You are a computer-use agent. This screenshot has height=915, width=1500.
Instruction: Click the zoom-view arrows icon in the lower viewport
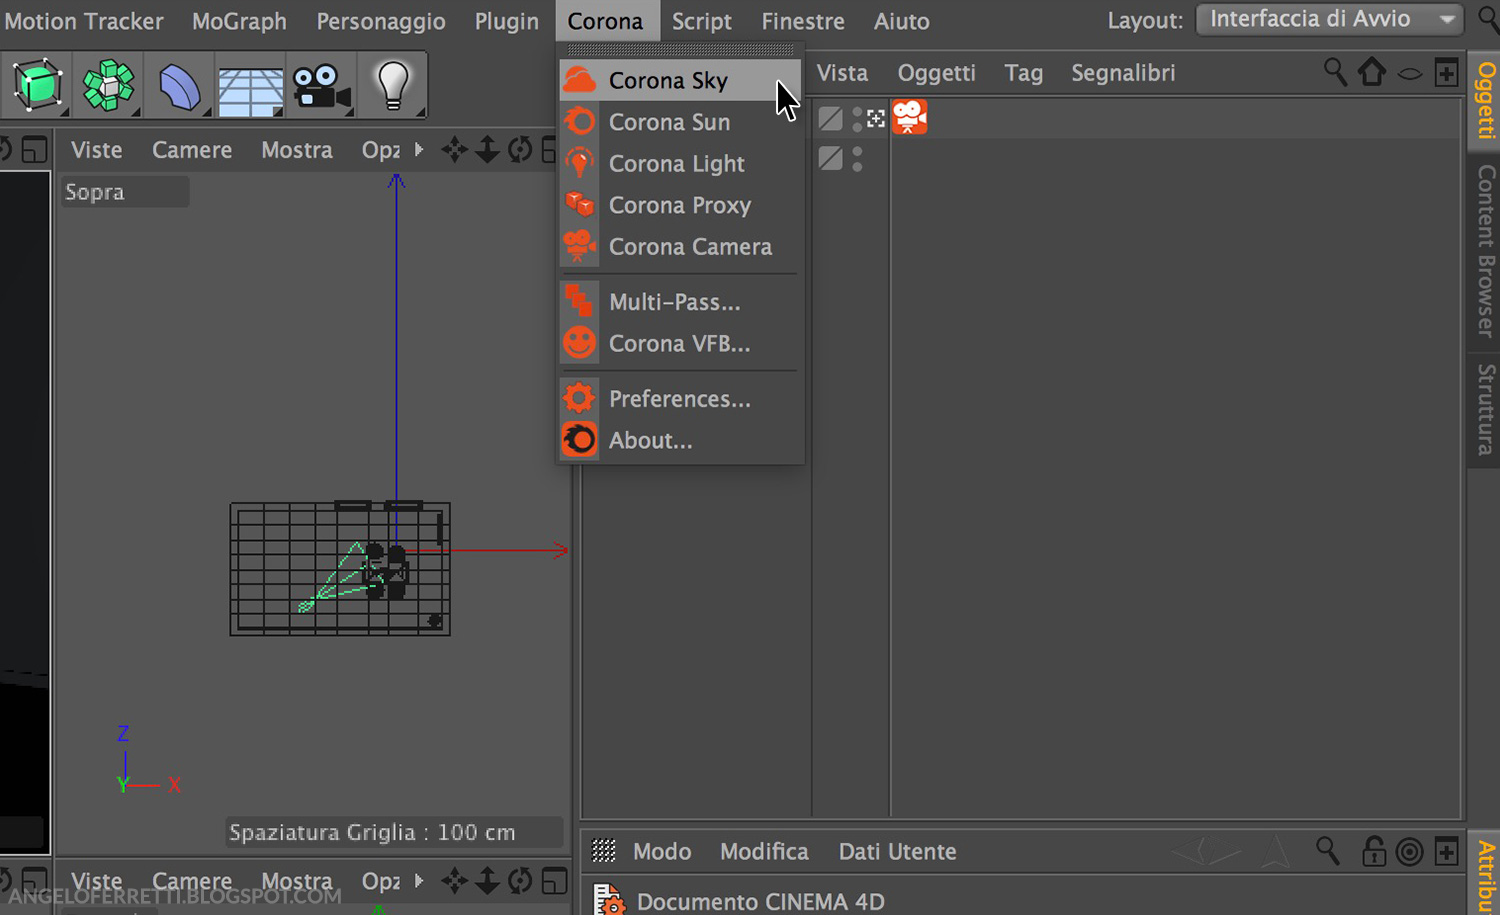(x=487, y=881)
